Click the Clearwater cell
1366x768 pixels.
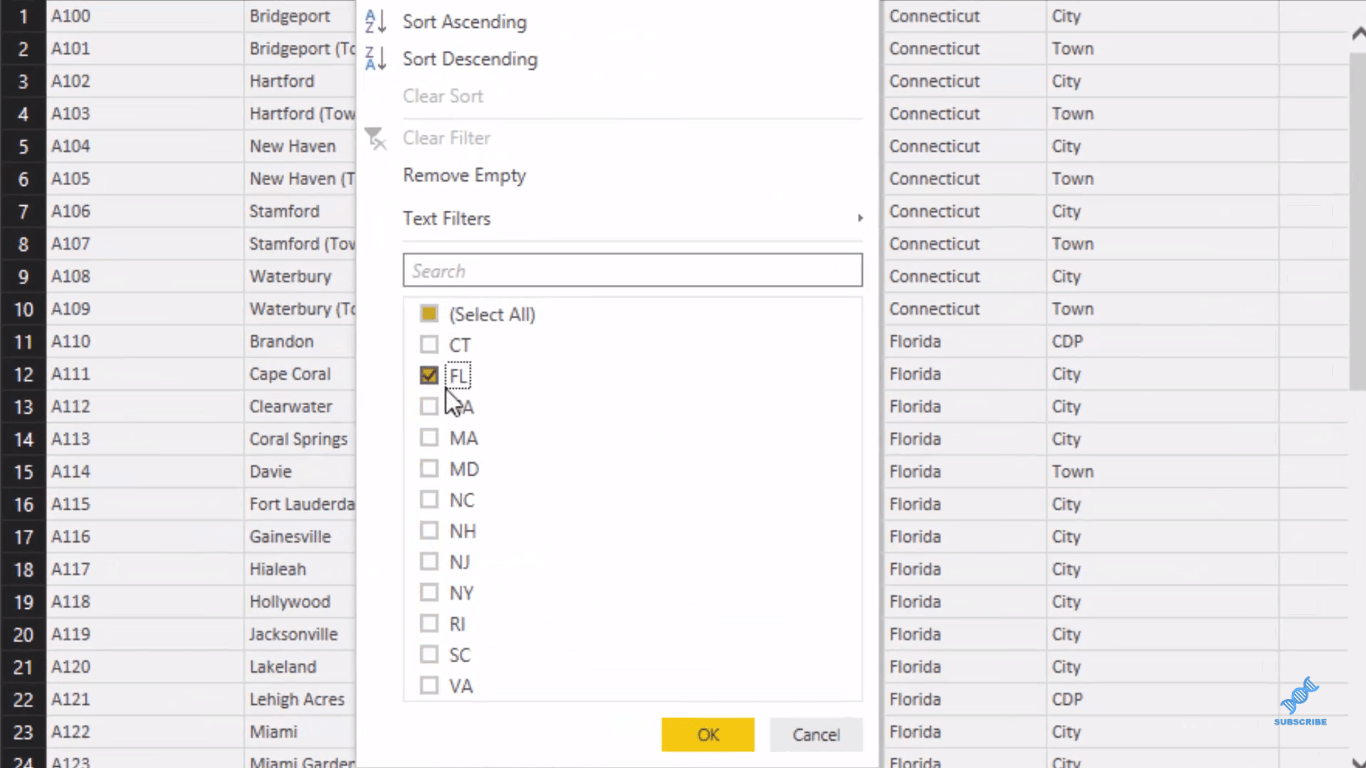pos(301,407)
